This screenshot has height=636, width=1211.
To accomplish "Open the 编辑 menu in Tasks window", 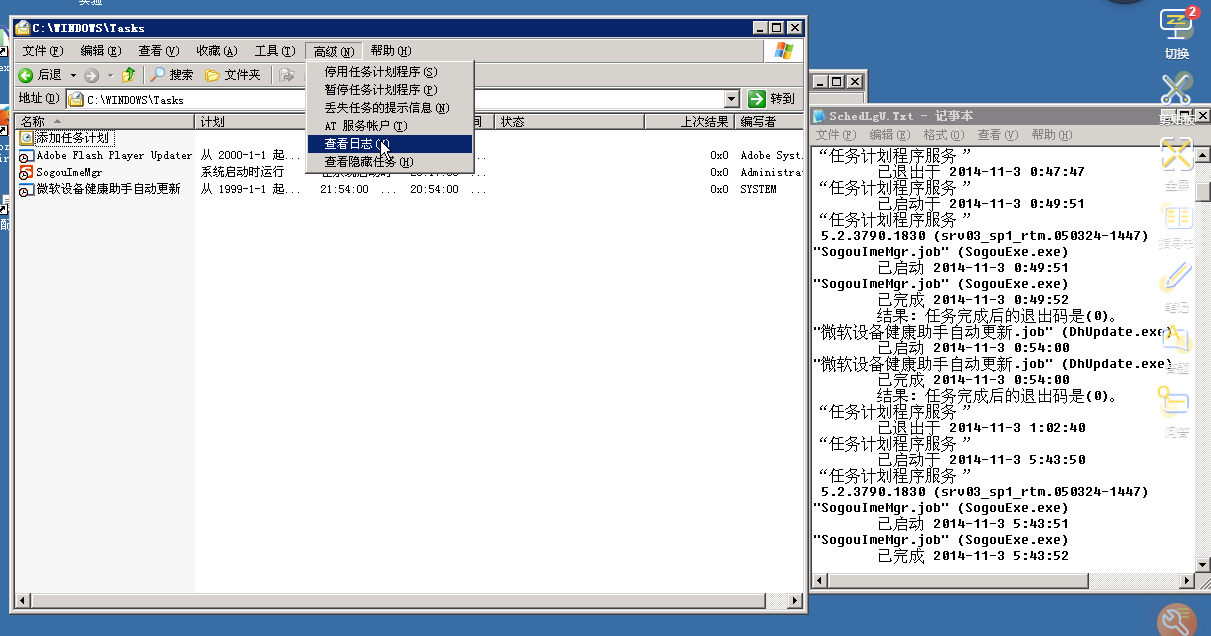I will tap(100, 51).
